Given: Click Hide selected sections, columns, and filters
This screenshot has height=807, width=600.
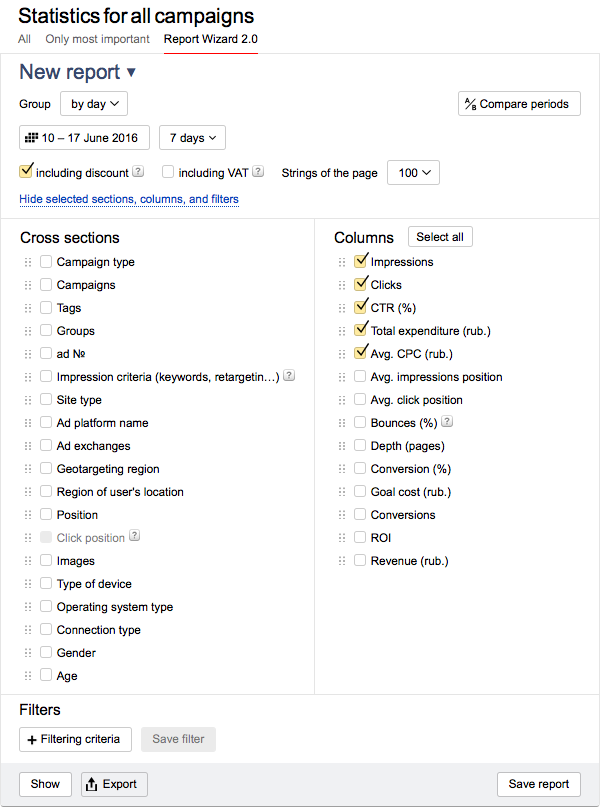Looking at the screenshot, I should (129, 199).
